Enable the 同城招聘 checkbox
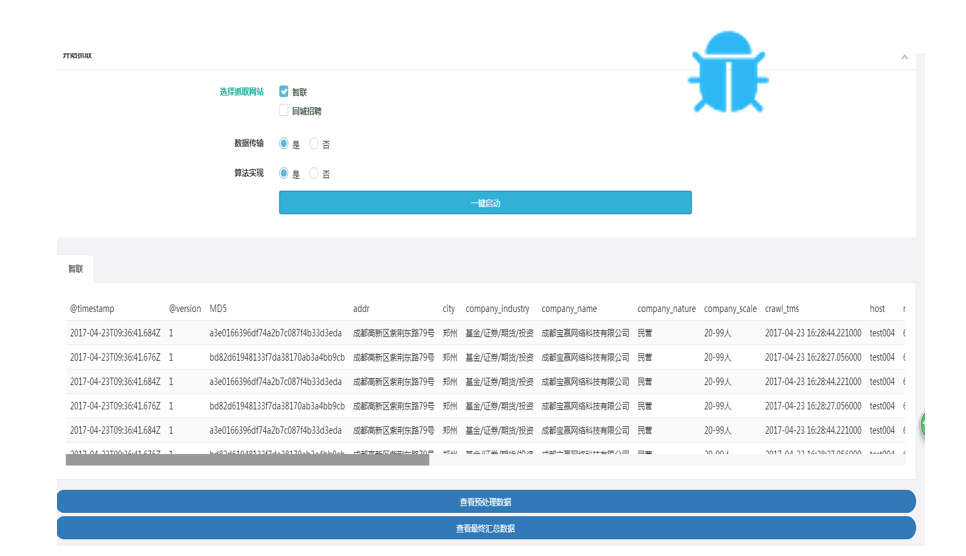This screenshot has width=966, height=556. click(x=284, y=111)
